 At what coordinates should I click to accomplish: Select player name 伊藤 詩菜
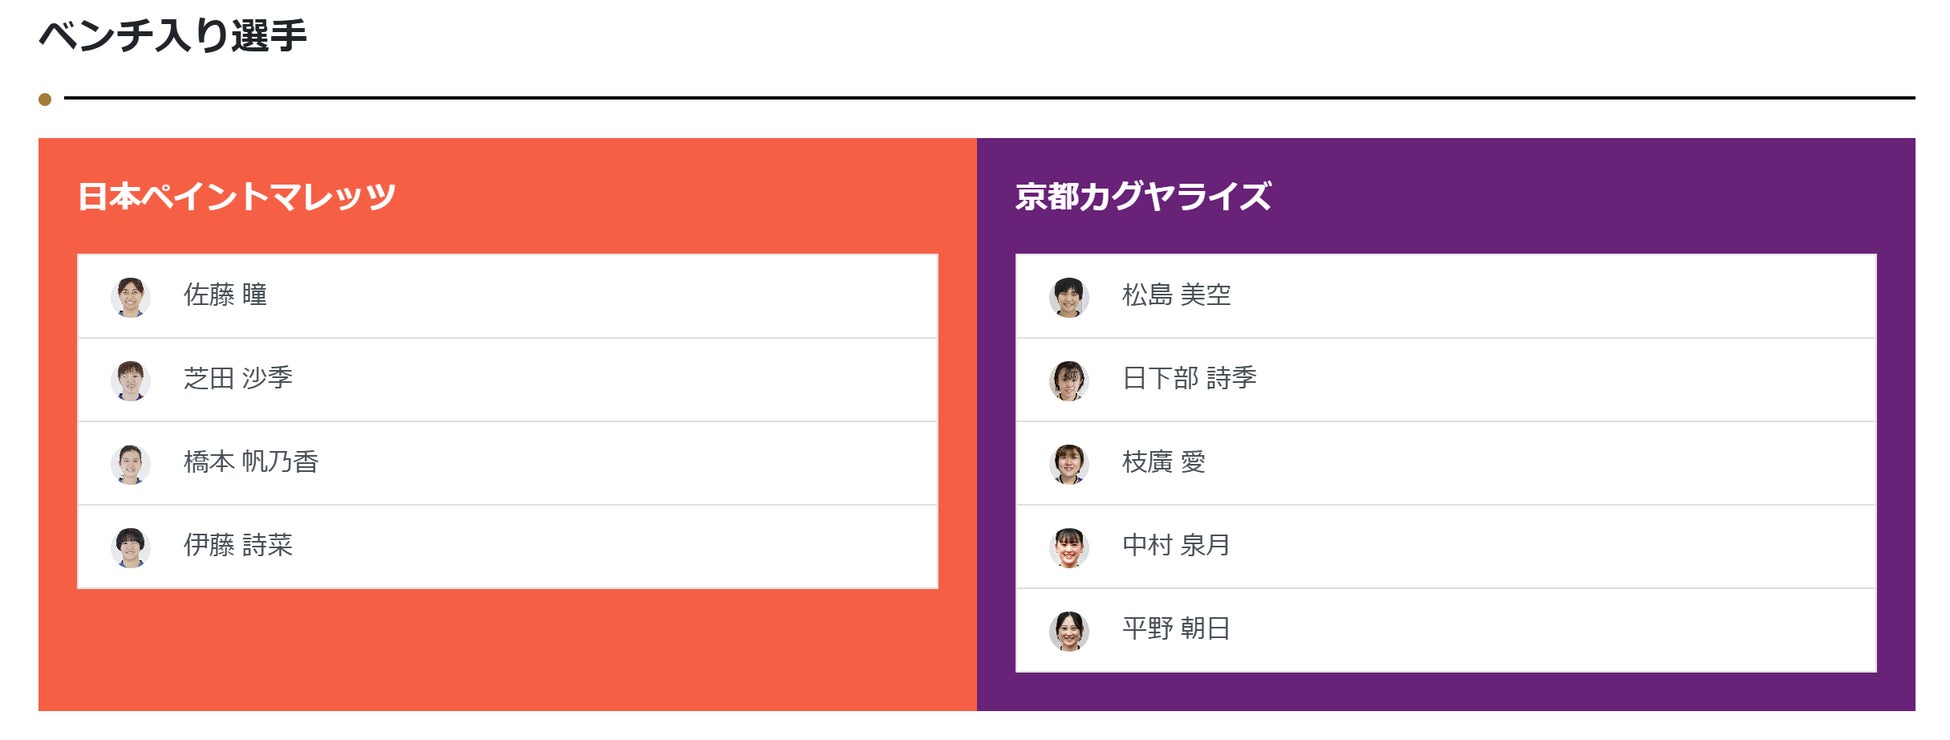point(238,545)
